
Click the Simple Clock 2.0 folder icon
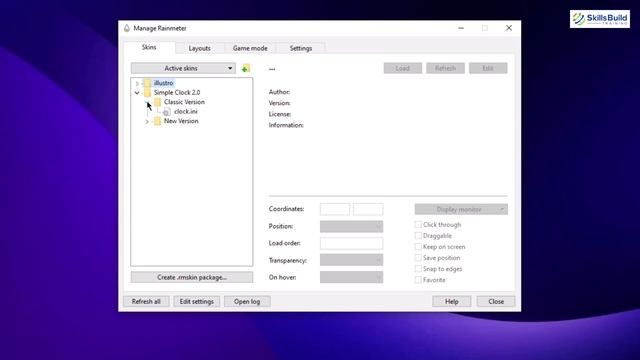[x=147, y=93]
